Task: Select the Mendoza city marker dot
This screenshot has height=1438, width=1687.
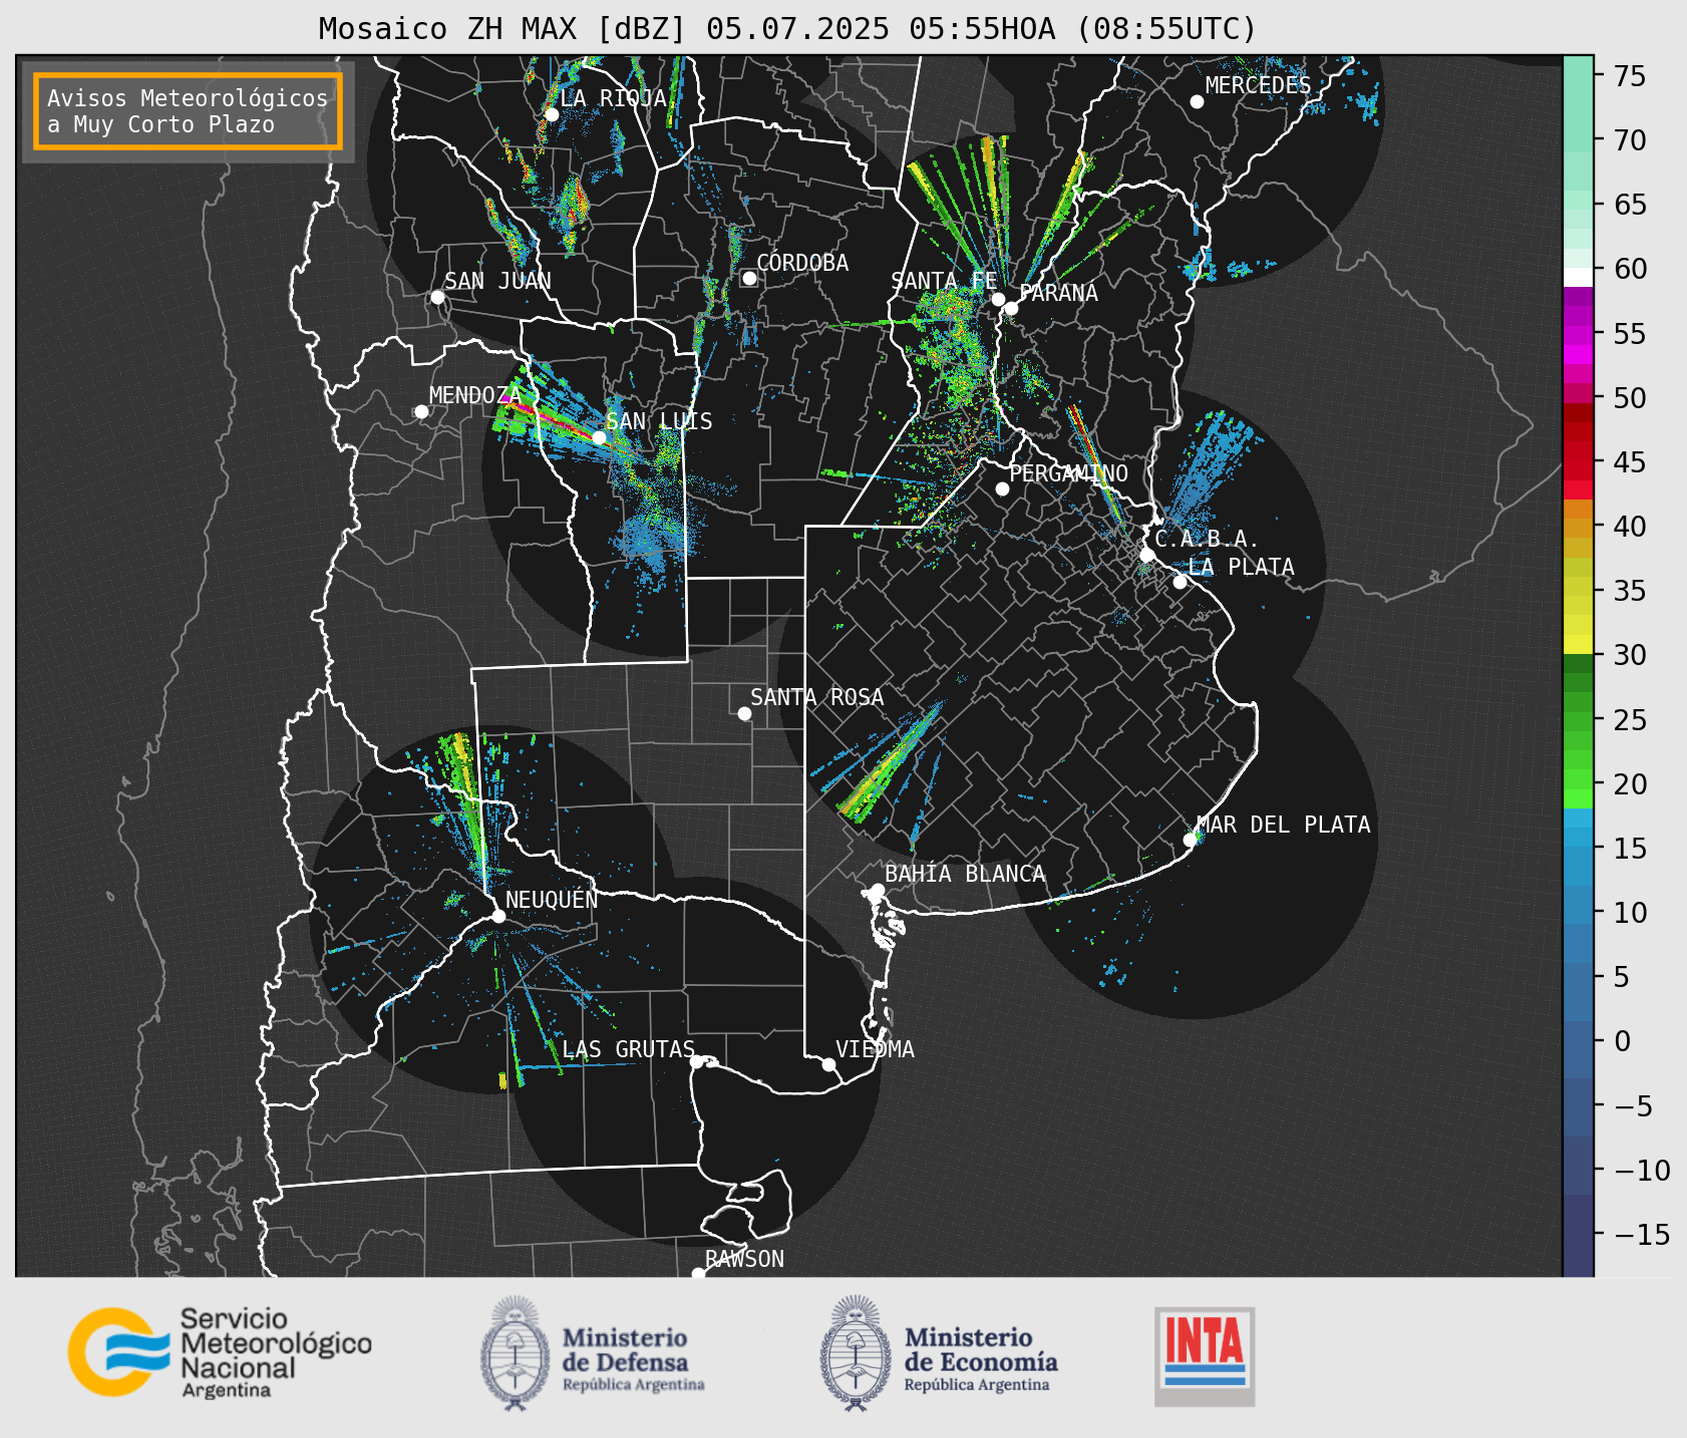Action: pos(421,412)
